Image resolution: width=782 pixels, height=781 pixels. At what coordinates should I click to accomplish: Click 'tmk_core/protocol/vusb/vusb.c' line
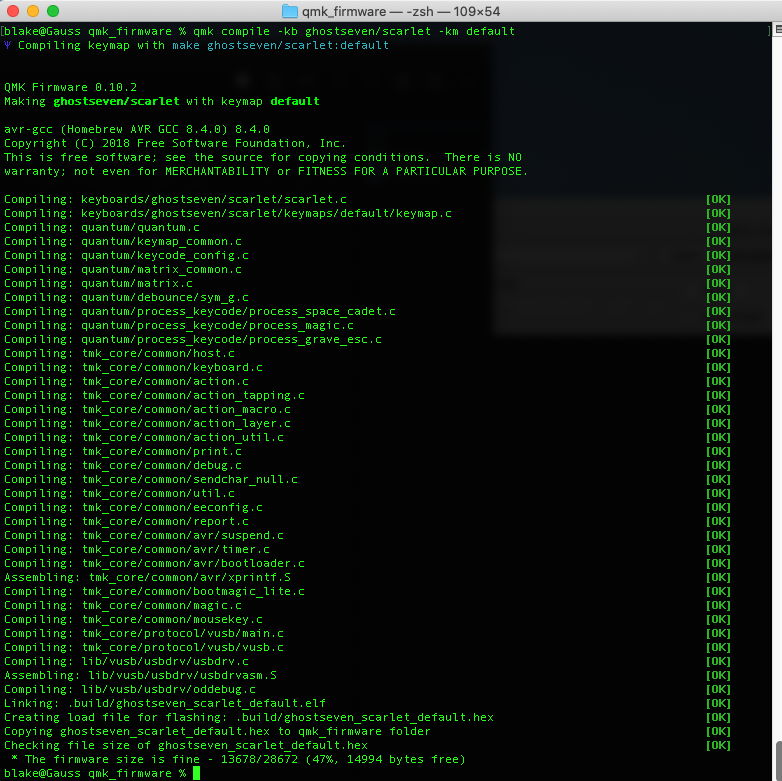(144, 646)
